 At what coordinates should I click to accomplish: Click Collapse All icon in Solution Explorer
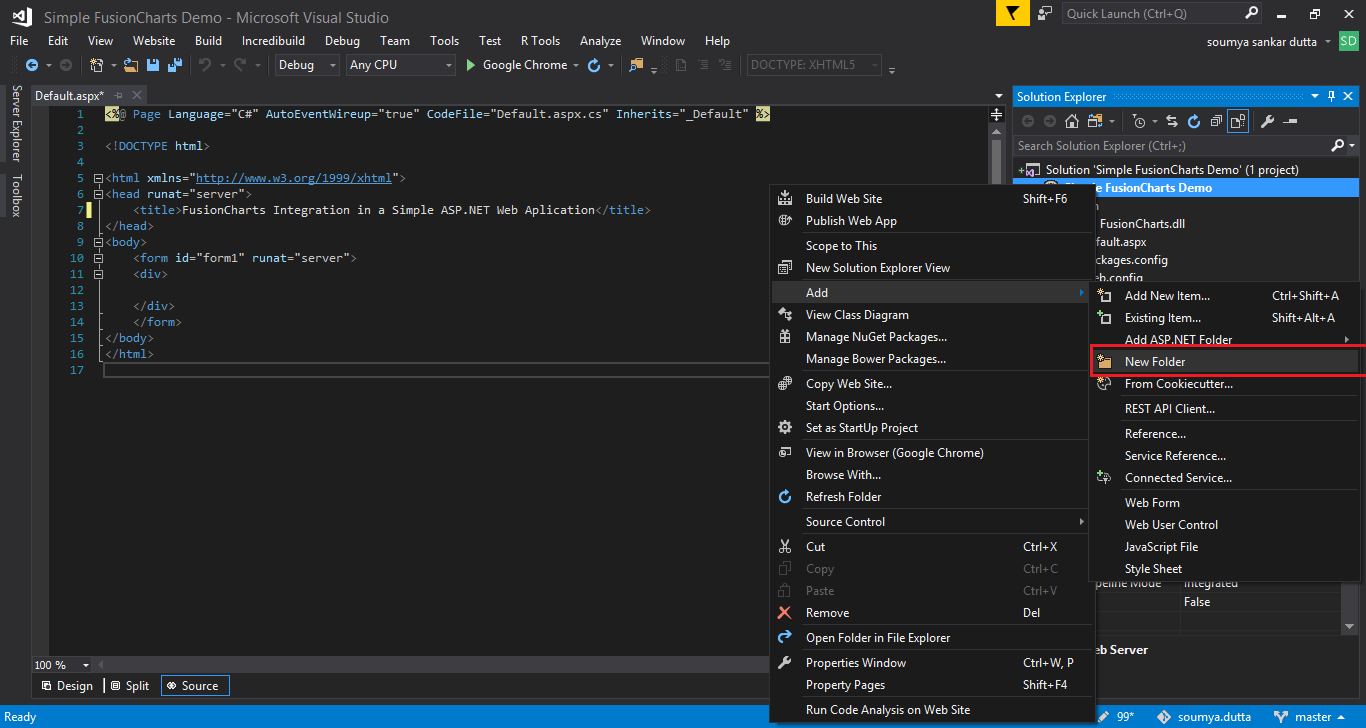pyautogui.click(x=1216, y=121)
